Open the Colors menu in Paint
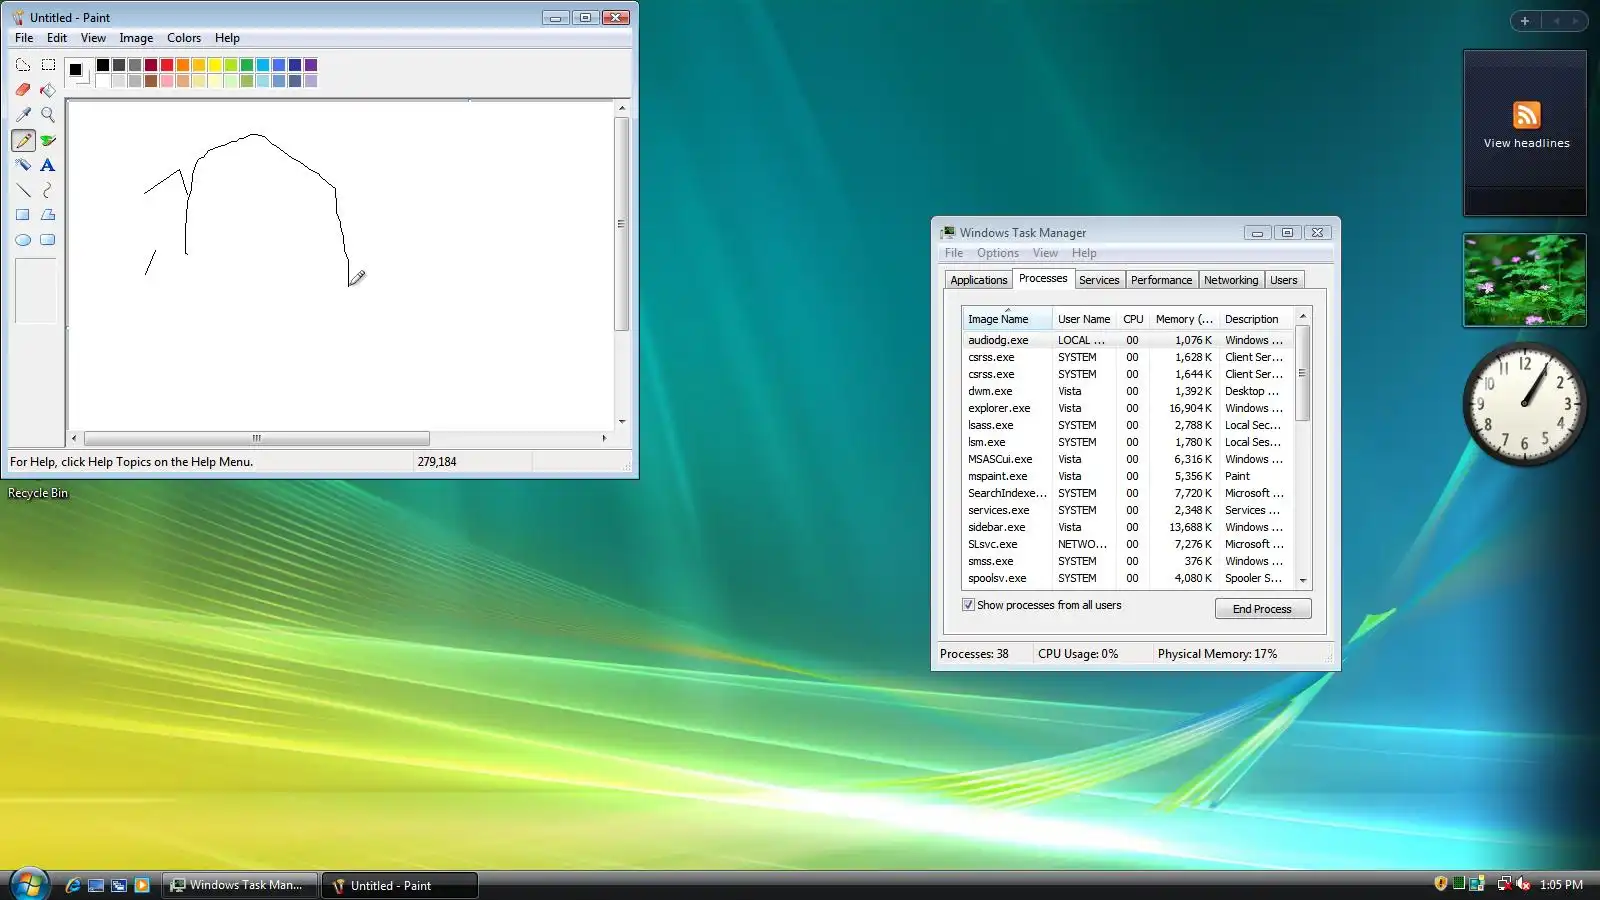 (184, 38)
